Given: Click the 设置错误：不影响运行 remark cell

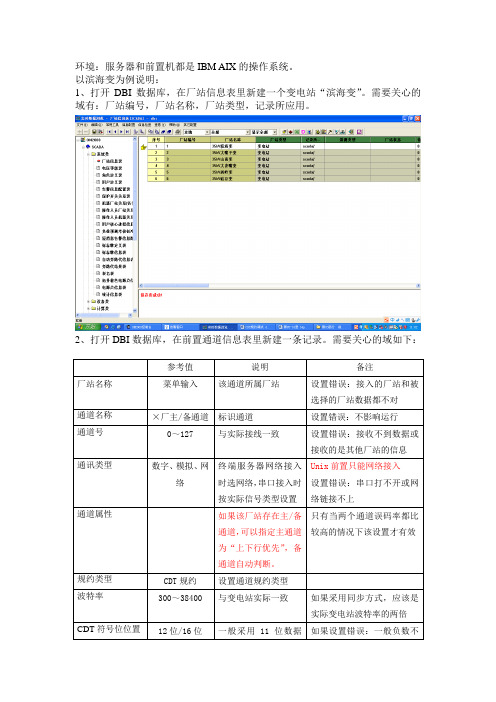Looking at the screenshot, I should point(354,417).
